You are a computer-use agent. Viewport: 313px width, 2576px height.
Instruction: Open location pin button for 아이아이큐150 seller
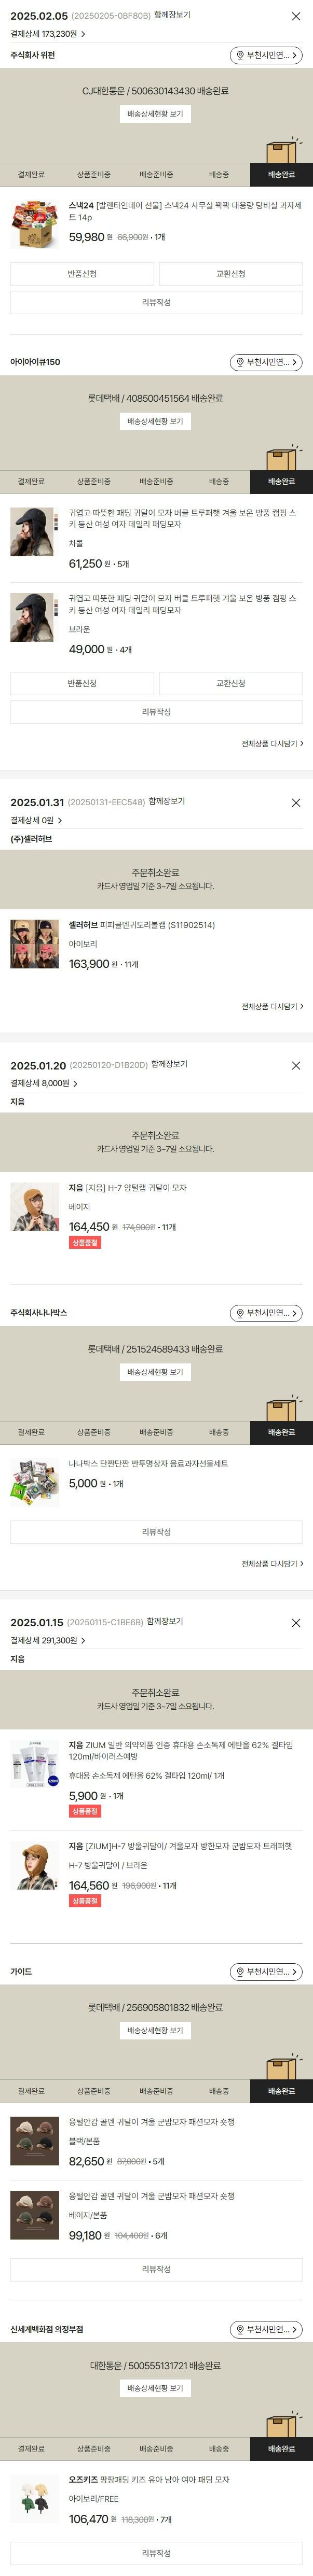click(266, 363)
